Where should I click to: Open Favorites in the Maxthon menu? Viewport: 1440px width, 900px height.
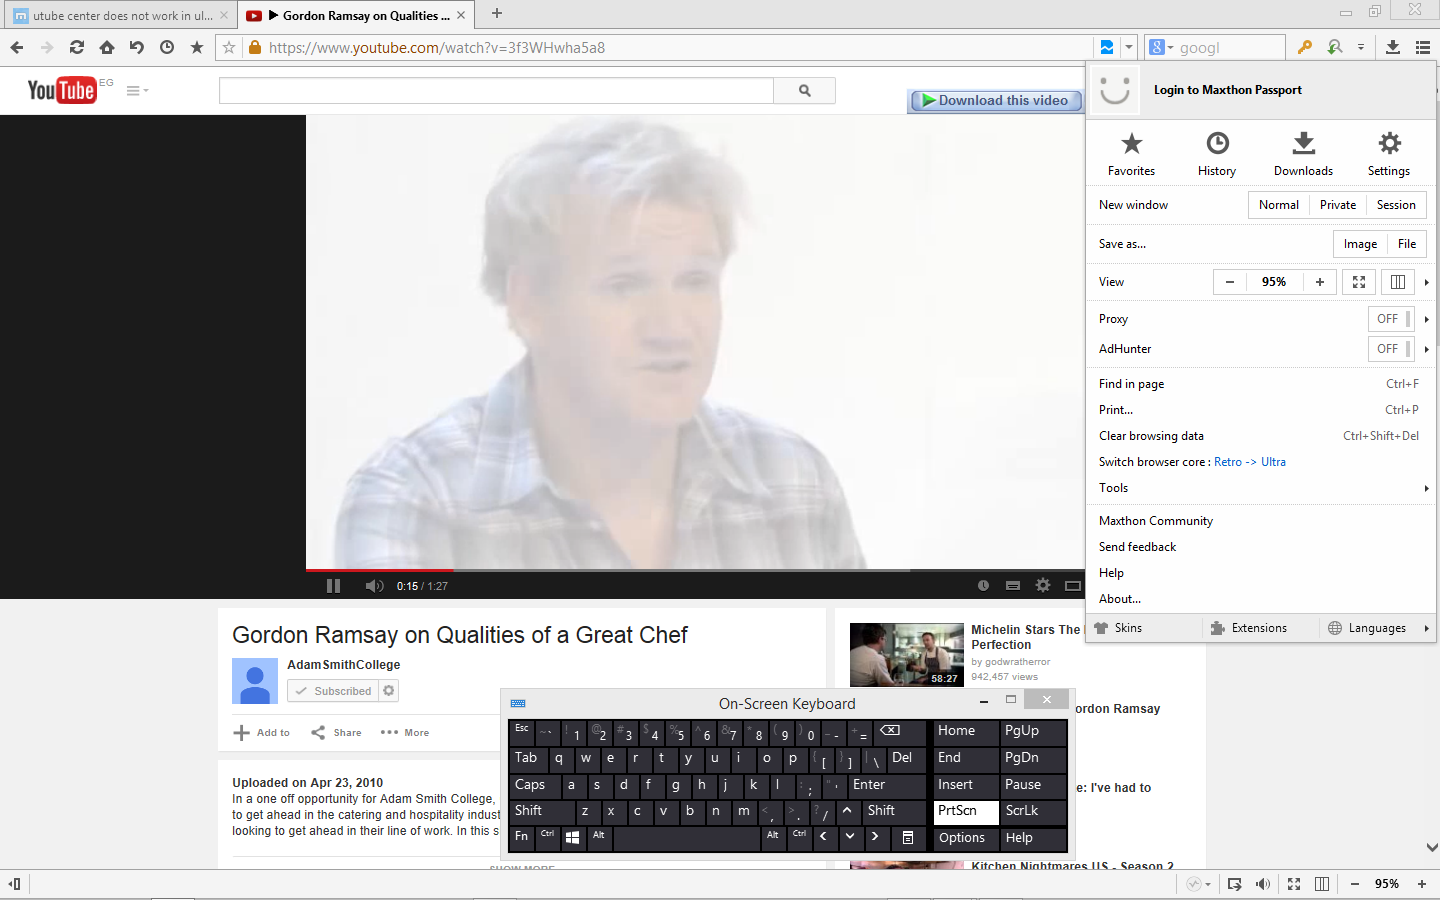(x=1131, y=155)
